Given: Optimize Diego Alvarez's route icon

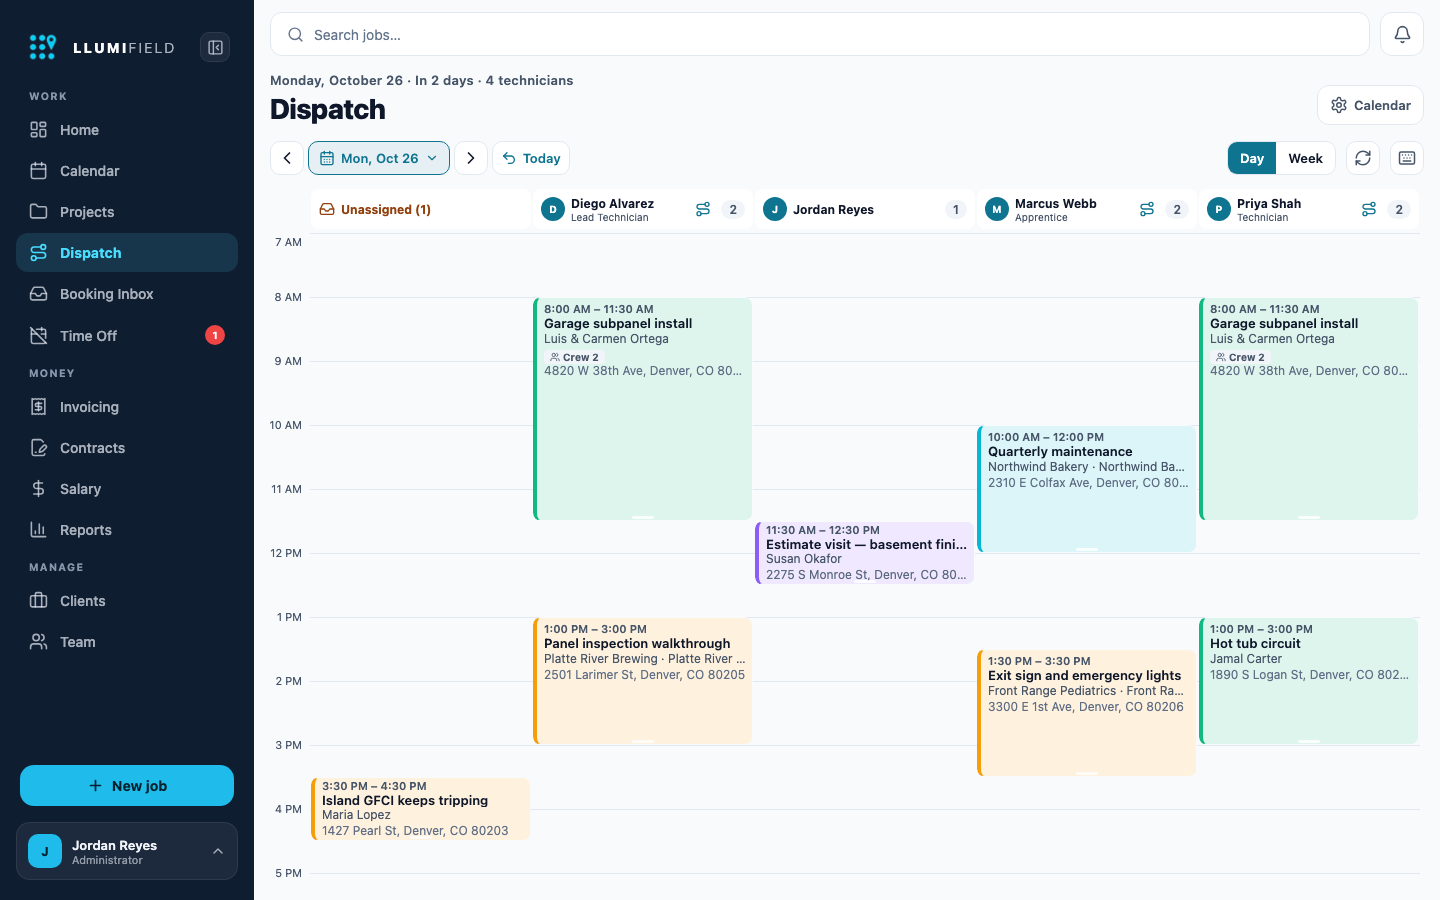Looking at the screenshot, I should 703,209.
